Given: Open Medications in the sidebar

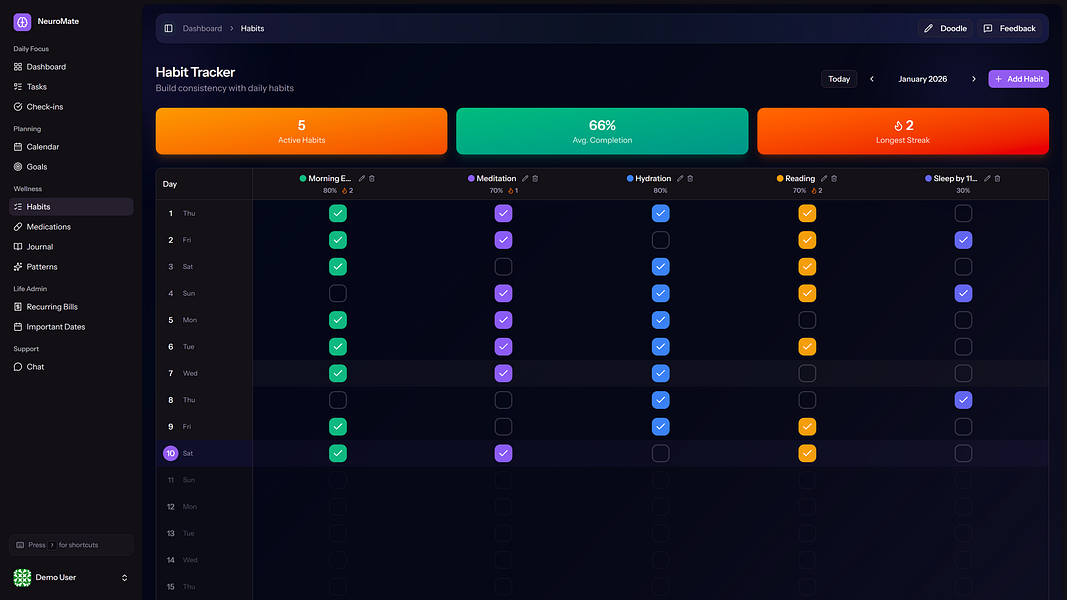Looking at the screenshot, I should pyautogui.click(x=71, y=227).
